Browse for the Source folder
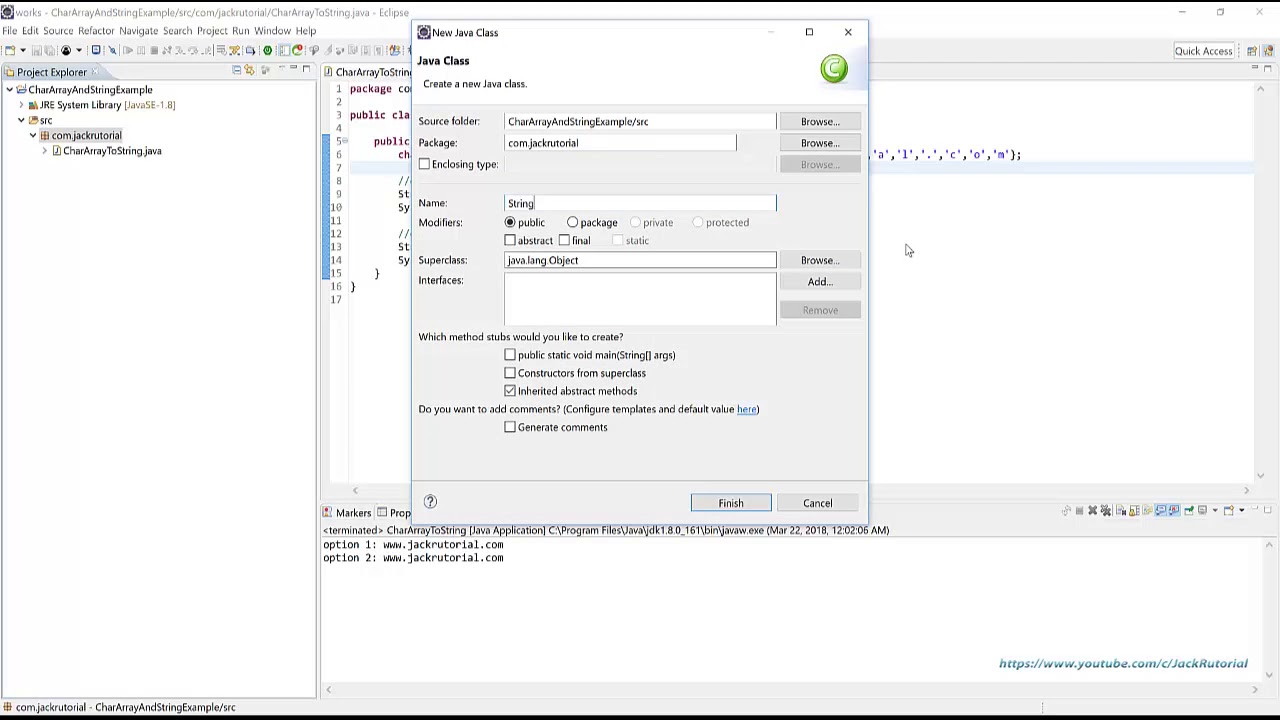 click(820, 122)
